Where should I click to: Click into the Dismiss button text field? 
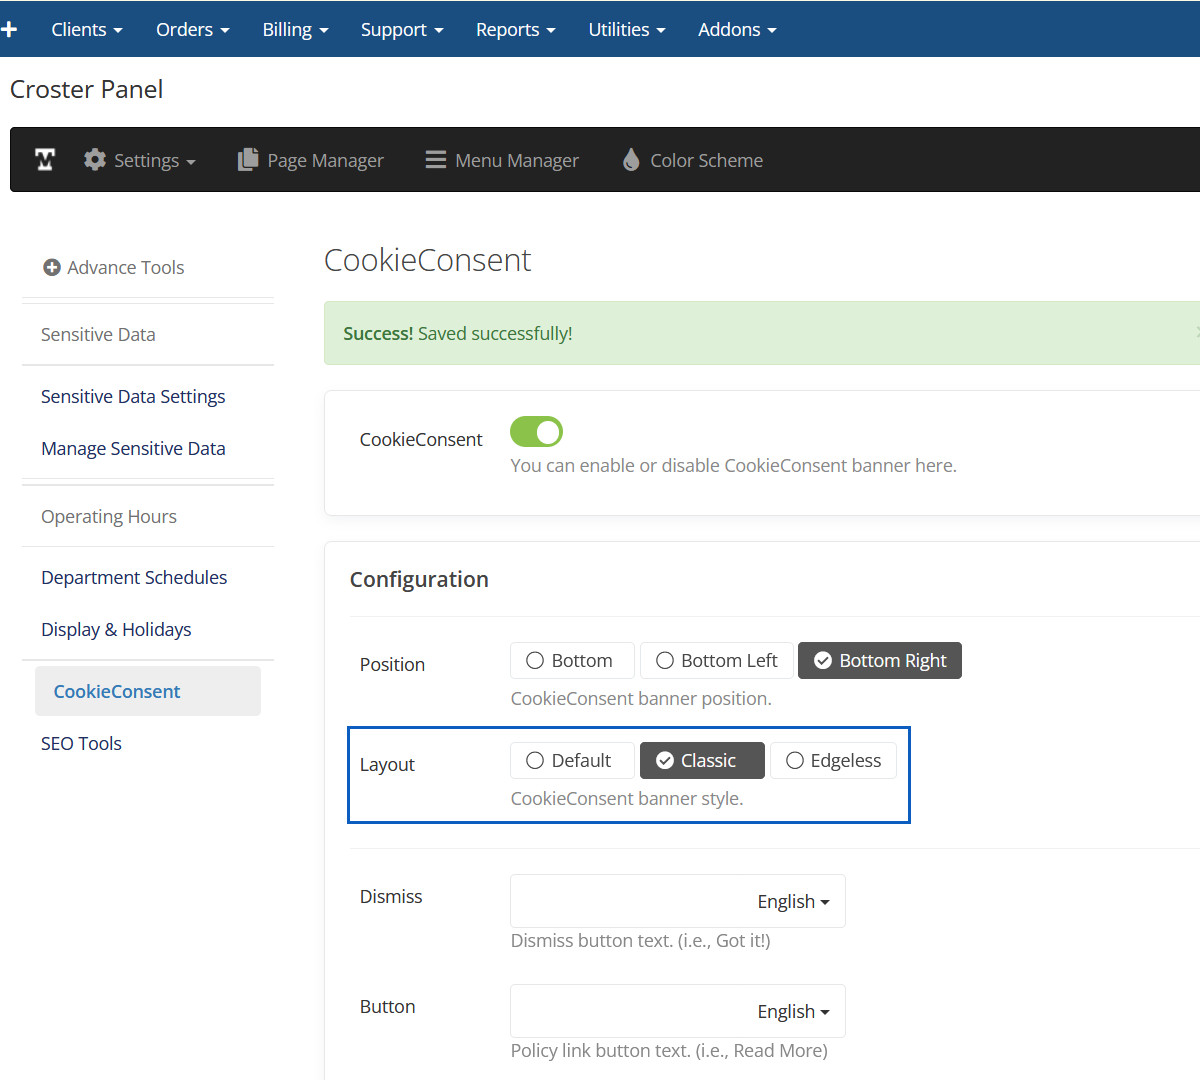625,902
